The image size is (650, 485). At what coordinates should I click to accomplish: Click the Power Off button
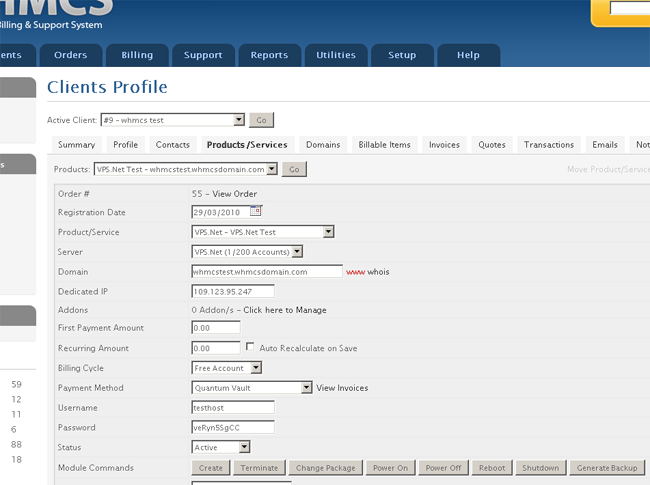pos(444,468)
